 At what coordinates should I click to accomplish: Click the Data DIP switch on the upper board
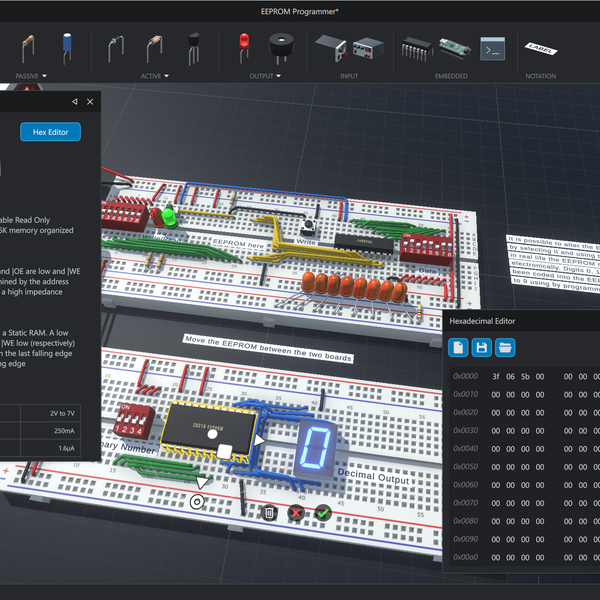pos(426,248)
